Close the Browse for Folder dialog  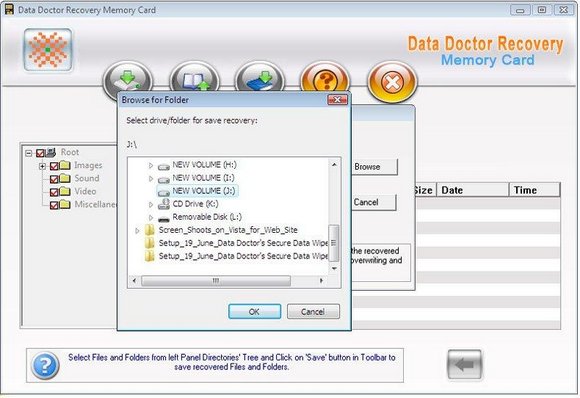coord(337,100)
